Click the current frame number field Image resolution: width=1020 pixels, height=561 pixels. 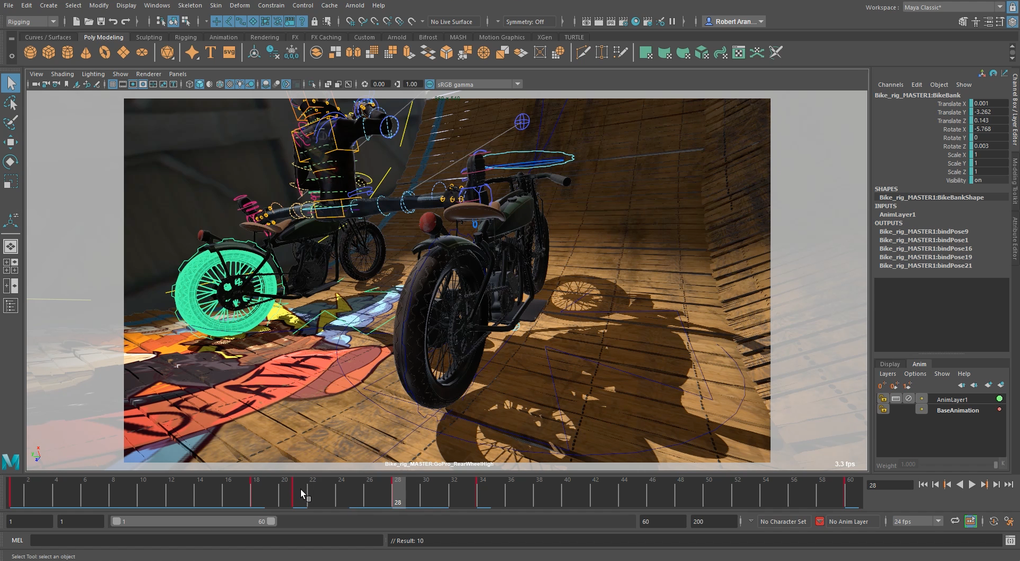[888, 484]
